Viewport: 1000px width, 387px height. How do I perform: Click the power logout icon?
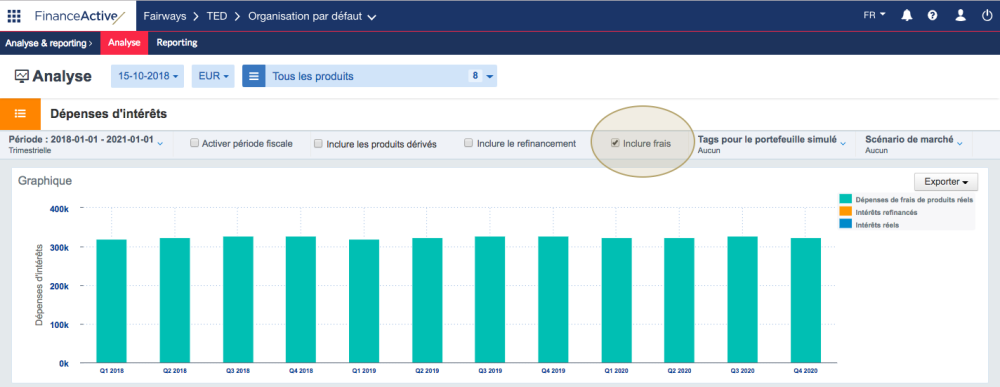click(x=987, y=15)
